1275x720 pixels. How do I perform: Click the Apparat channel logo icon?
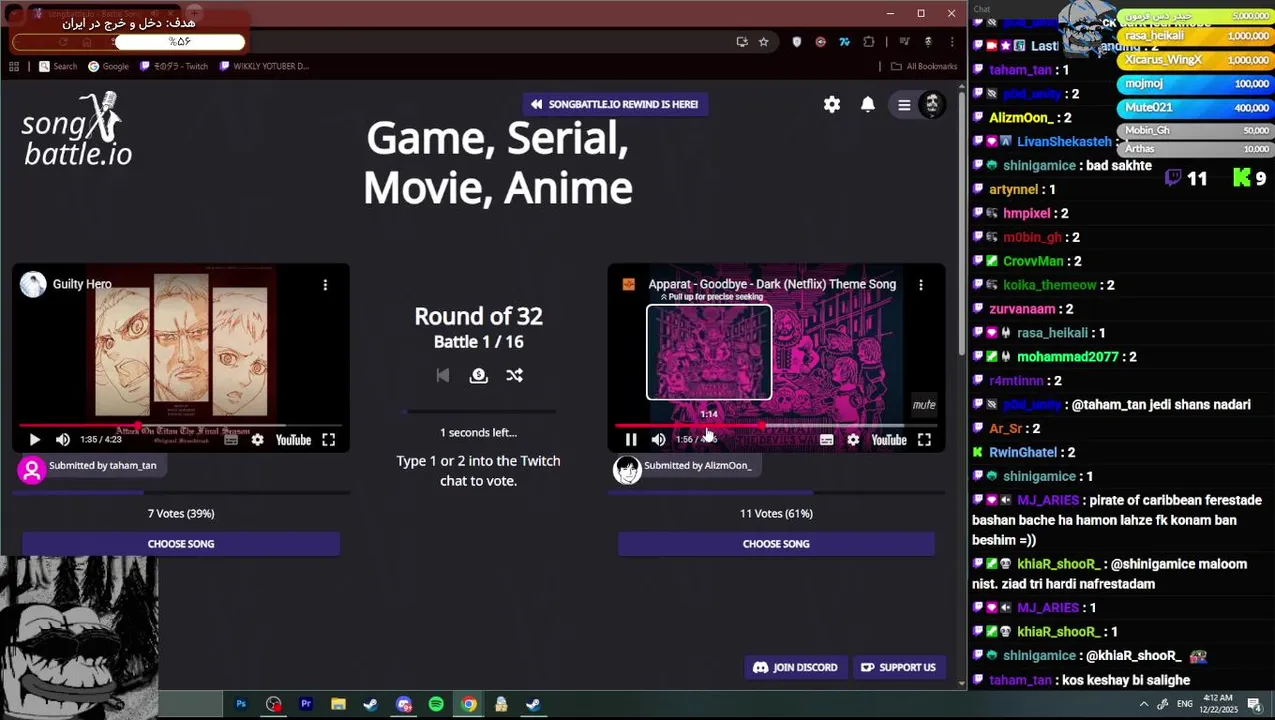tap(629, 284)
